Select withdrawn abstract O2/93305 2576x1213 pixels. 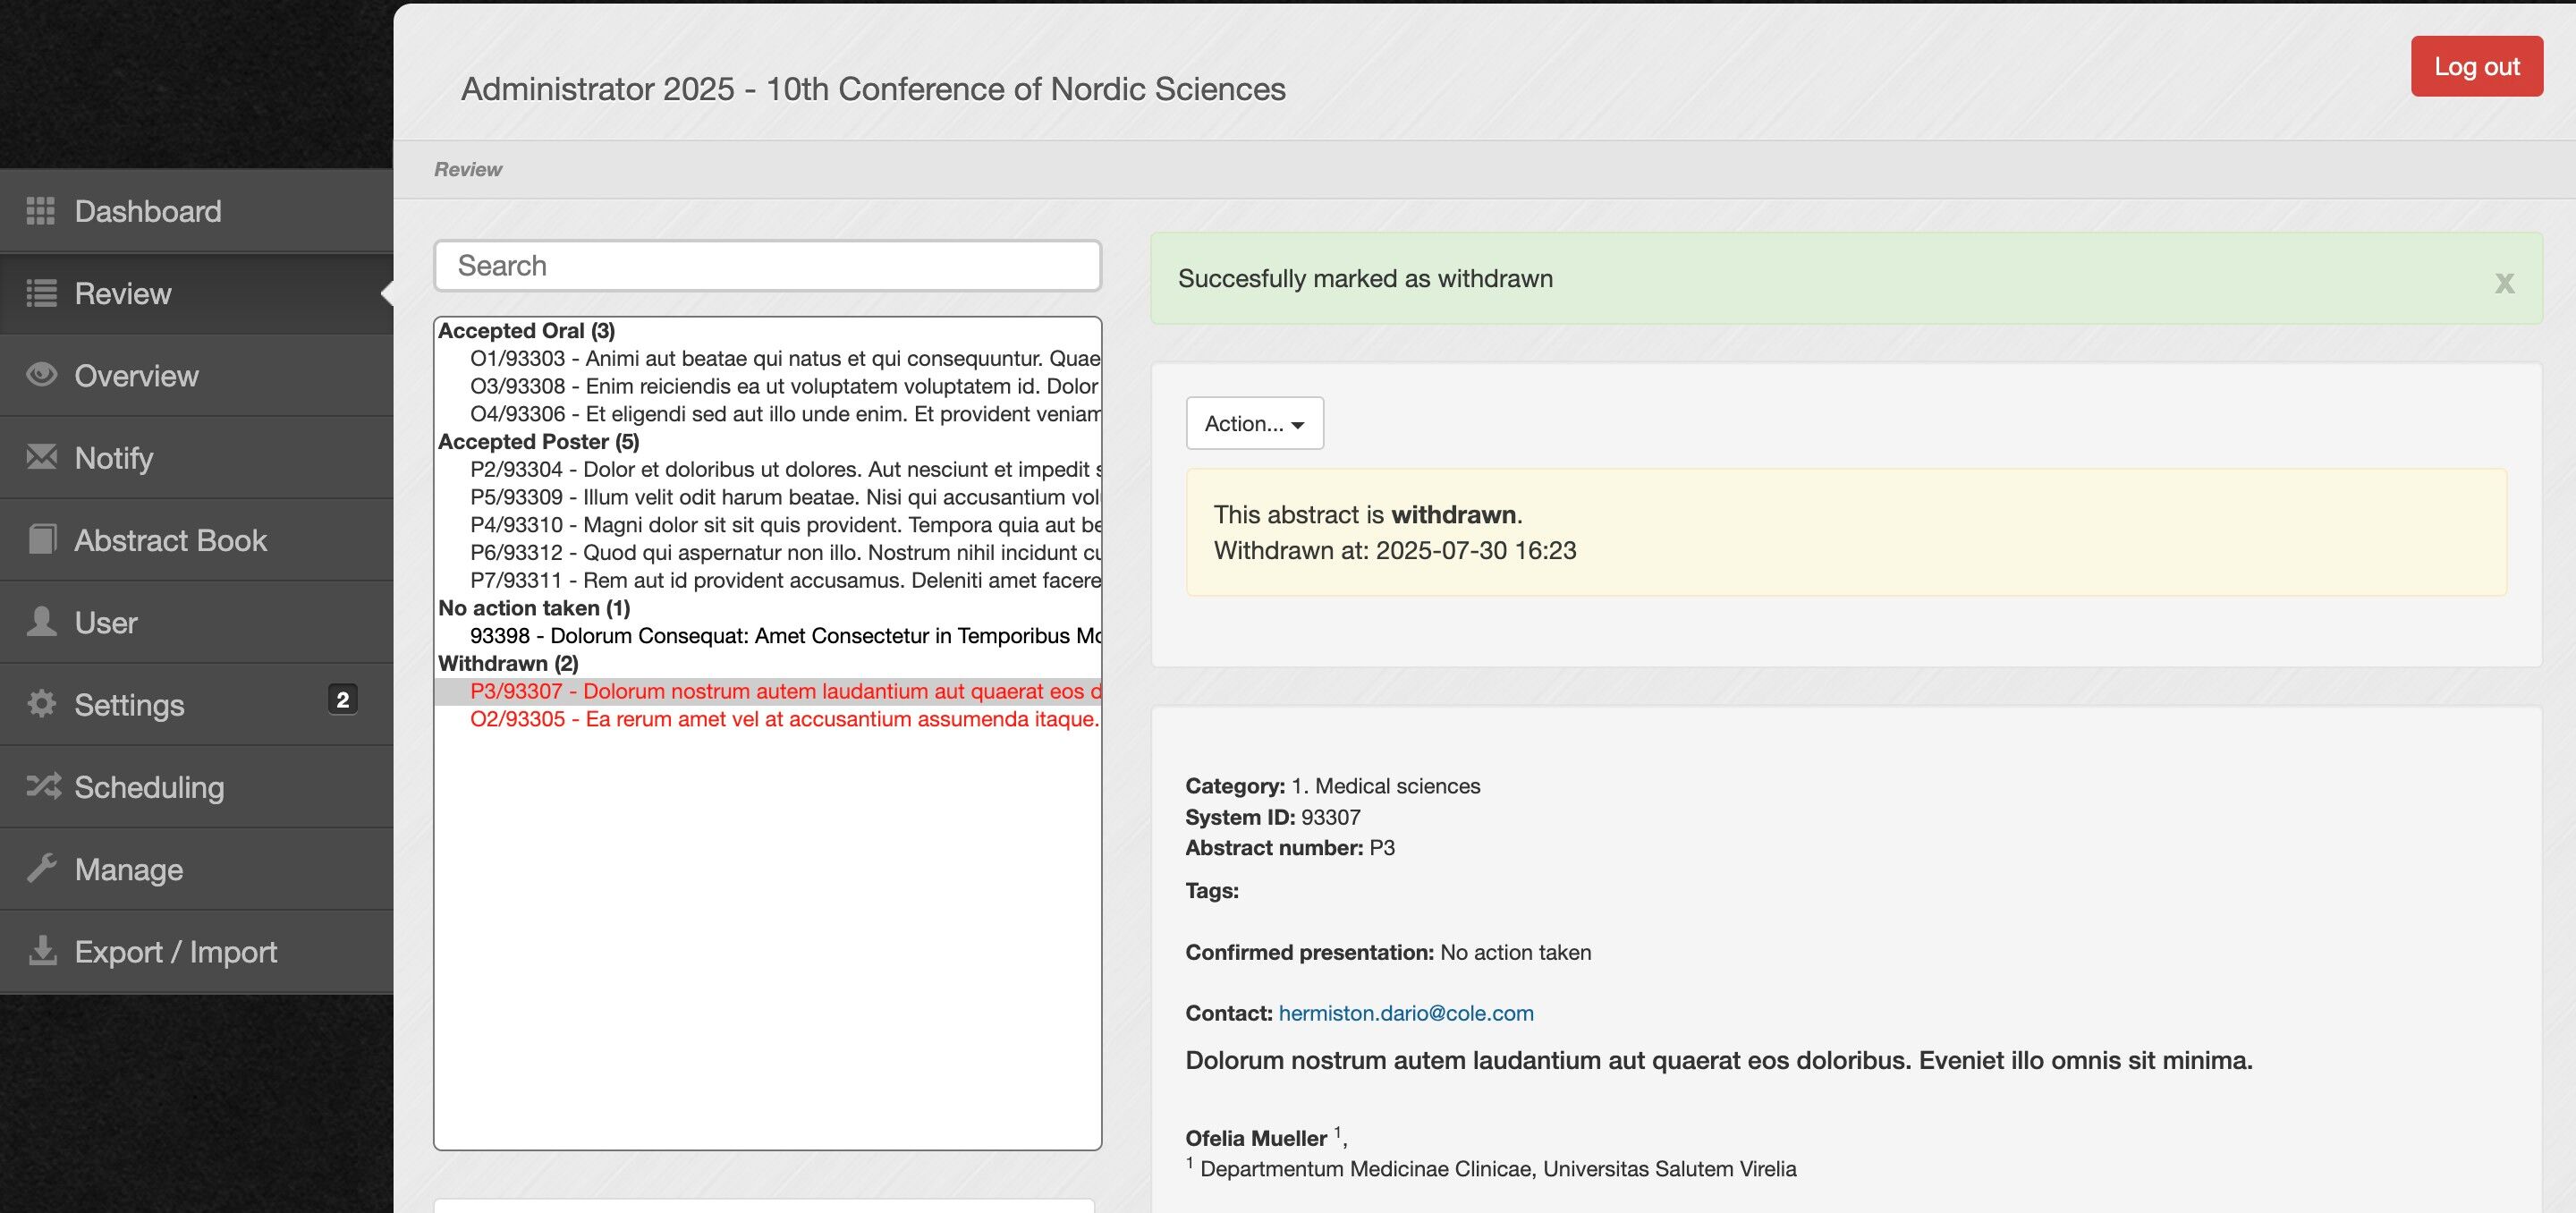(x=784, y=719)
